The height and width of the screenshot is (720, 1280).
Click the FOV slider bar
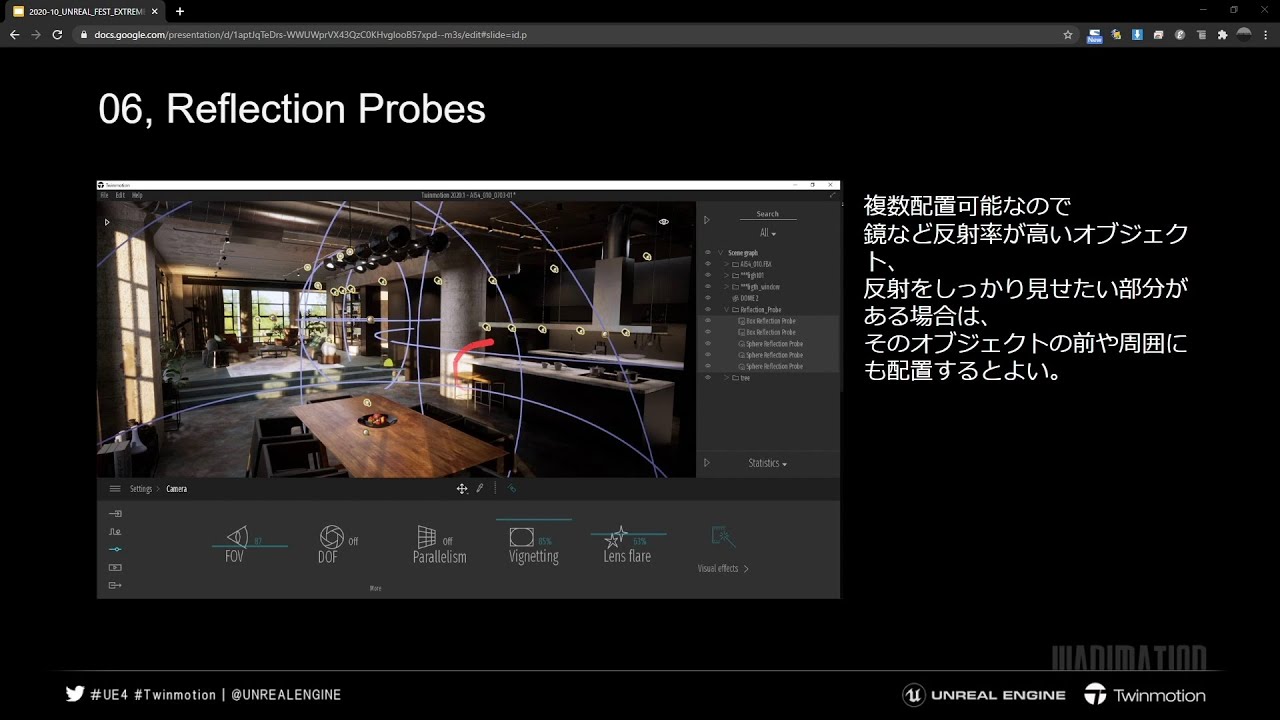249,546
